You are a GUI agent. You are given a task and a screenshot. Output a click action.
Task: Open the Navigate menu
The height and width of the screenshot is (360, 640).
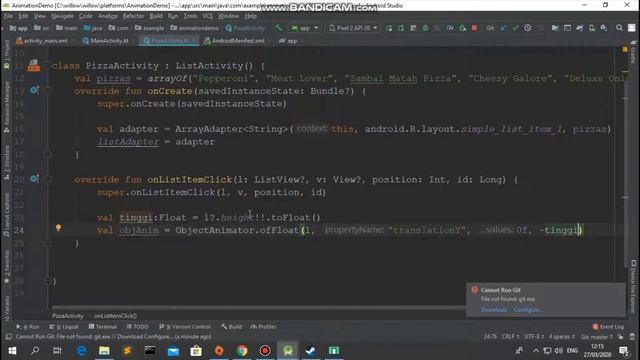tap(62, 16)
